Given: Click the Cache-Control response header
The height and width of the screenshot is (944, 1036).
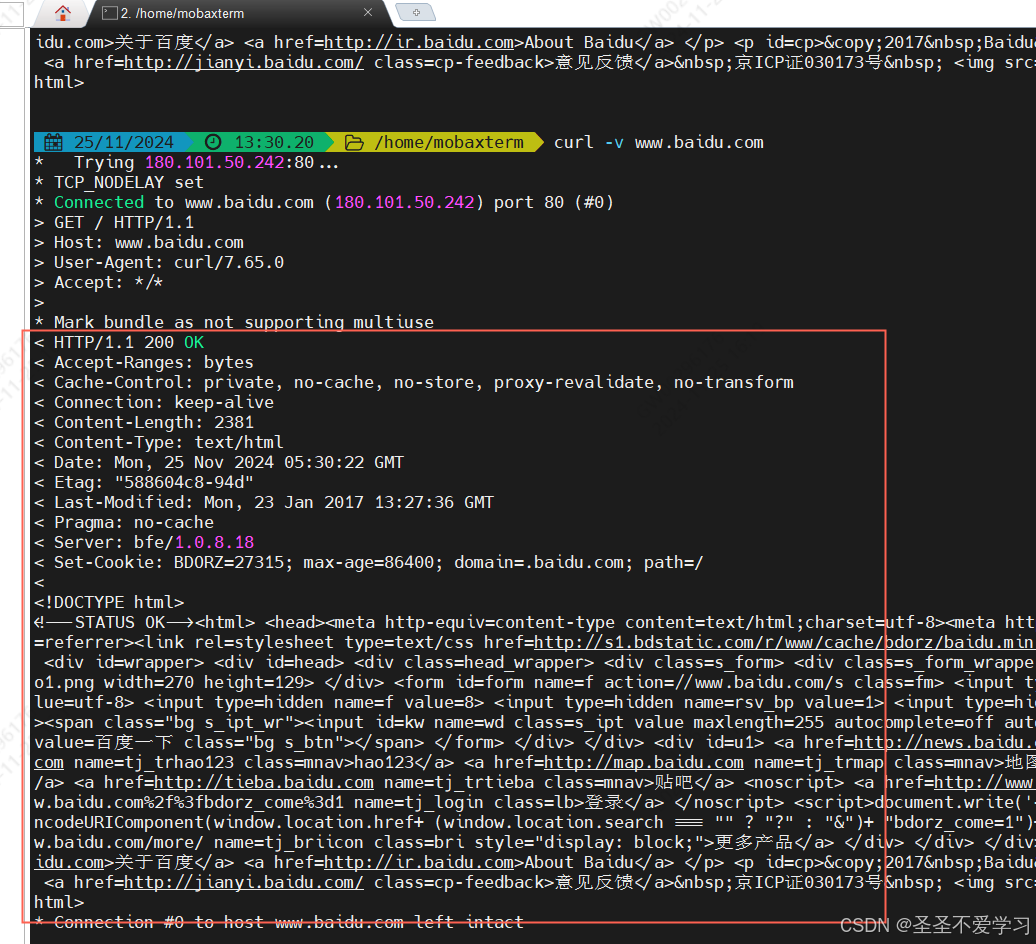Looking at the screenshot, I should click(x=424, y=382).
